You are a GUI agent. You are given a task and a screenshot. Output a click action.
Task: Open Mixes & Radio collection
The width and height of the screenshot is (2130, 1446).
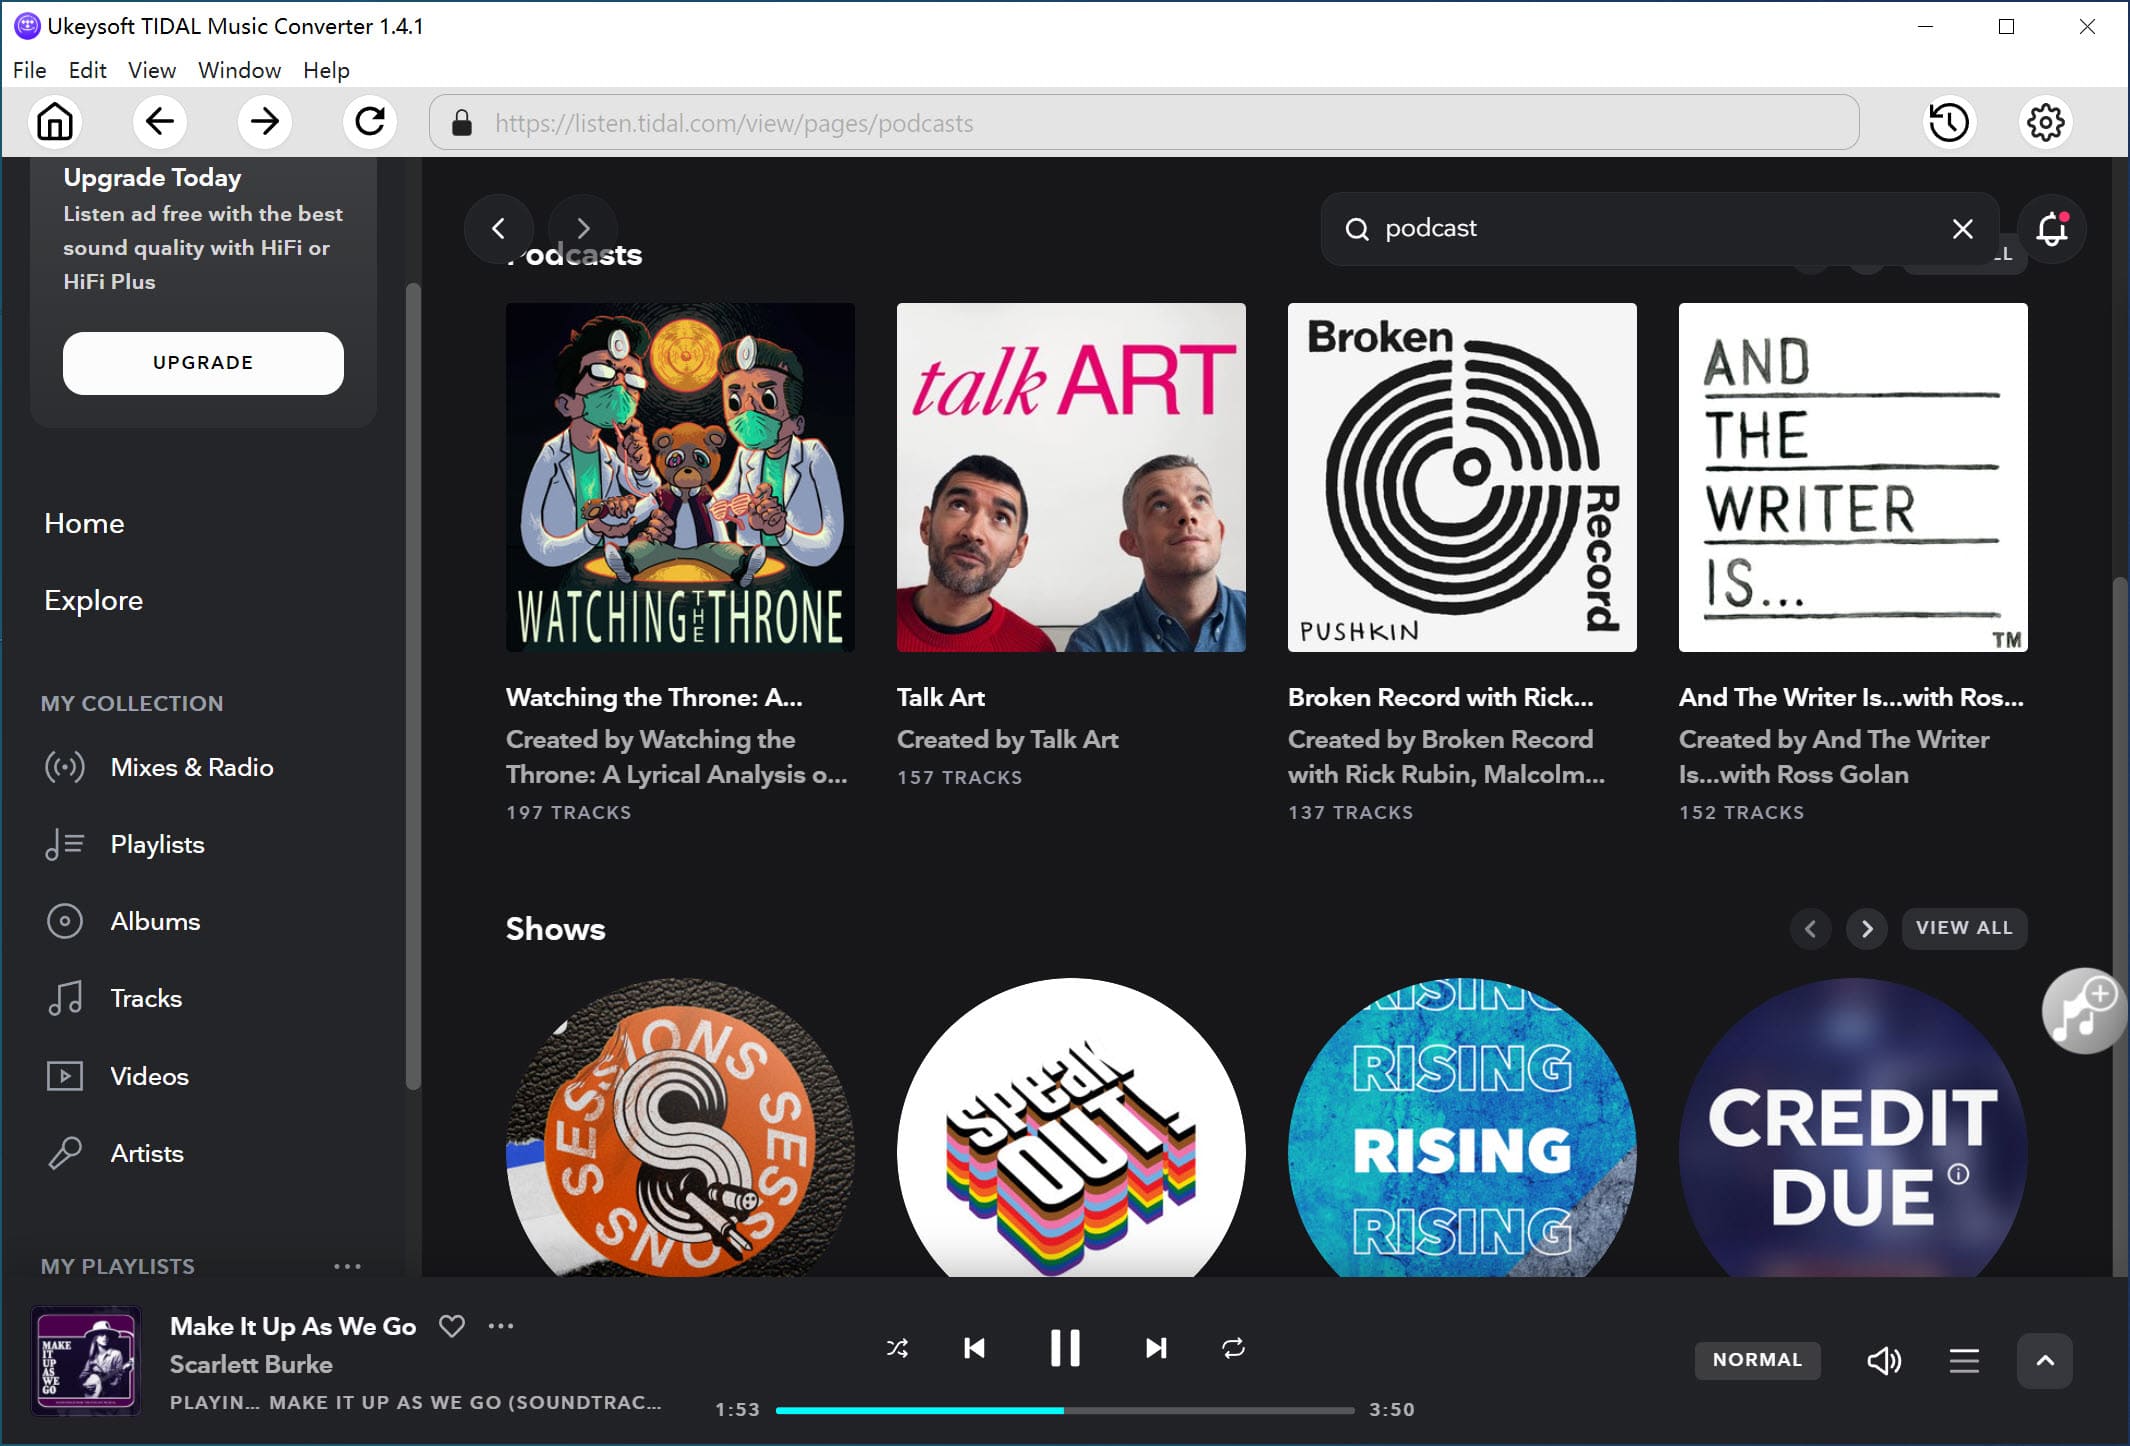click(159, 767)
